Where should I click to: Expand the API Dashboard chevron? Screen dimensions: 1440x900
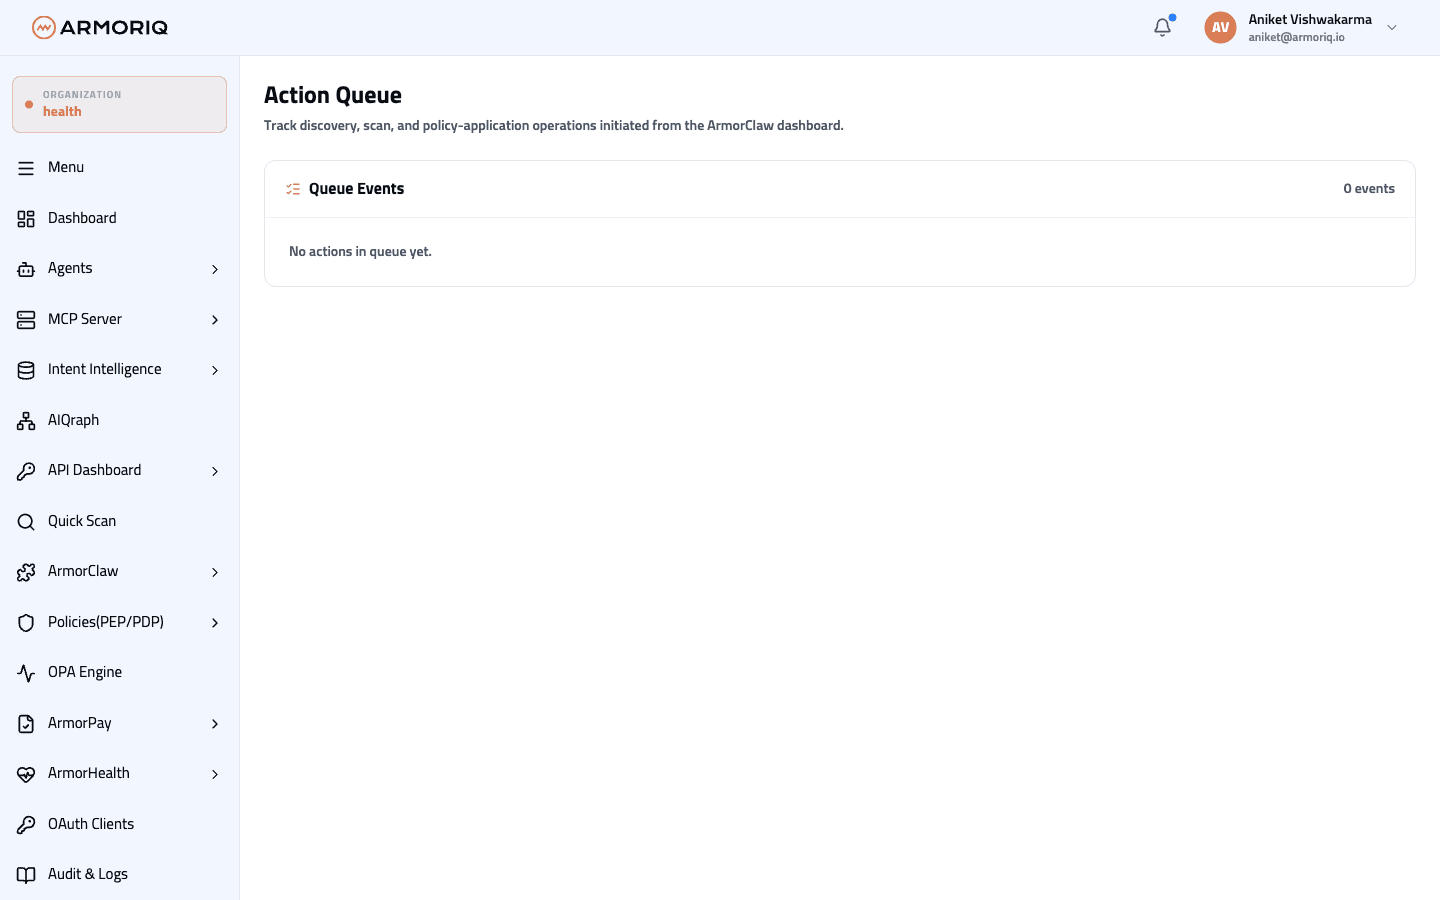215,471
